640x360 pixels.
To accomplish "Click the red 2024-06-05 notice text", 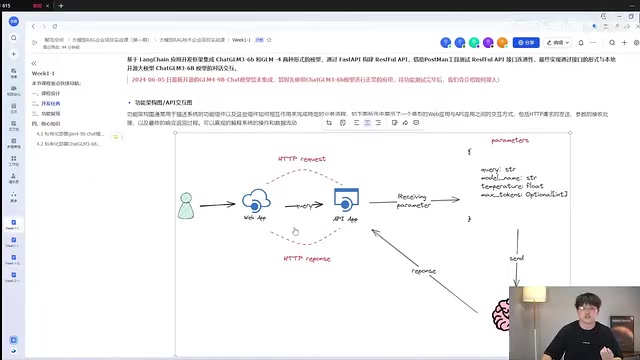I will click(x=315, y=80).
